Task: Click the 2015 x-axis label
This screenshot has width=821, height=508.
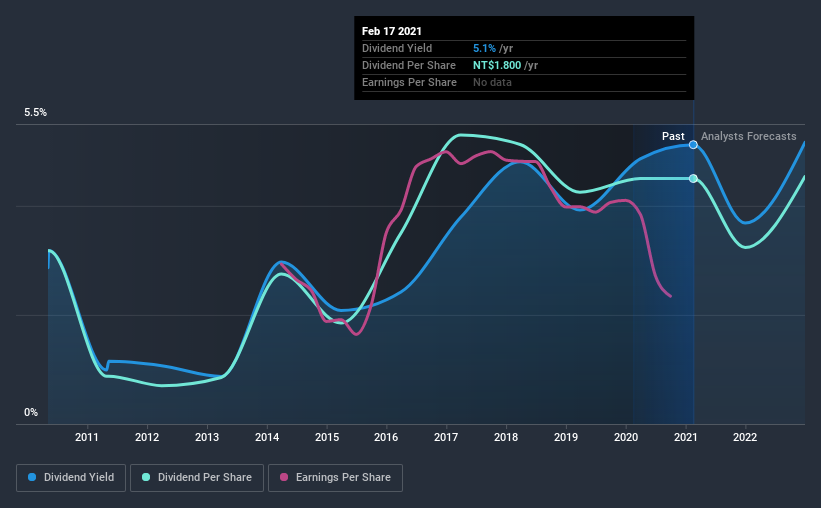Action: 327,437
